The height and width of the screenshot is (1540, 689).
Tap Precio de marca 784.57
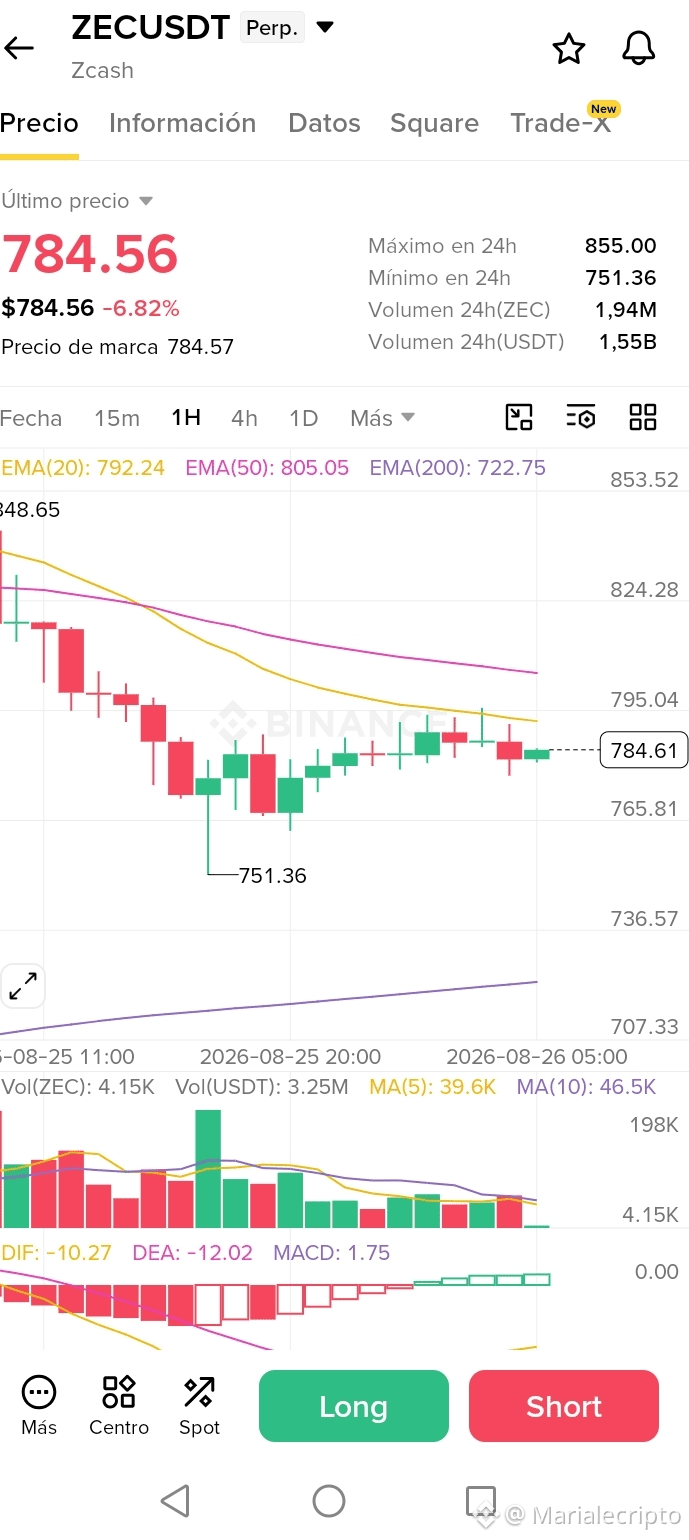coord(117,347)
